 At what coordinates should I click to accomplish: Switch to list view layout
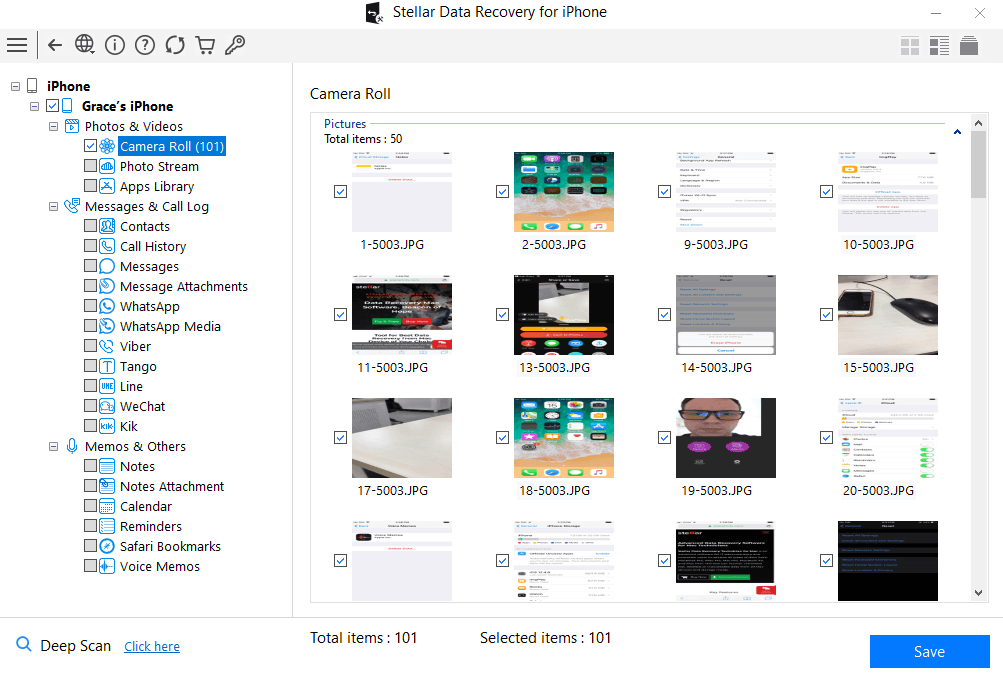click(939, 46)
